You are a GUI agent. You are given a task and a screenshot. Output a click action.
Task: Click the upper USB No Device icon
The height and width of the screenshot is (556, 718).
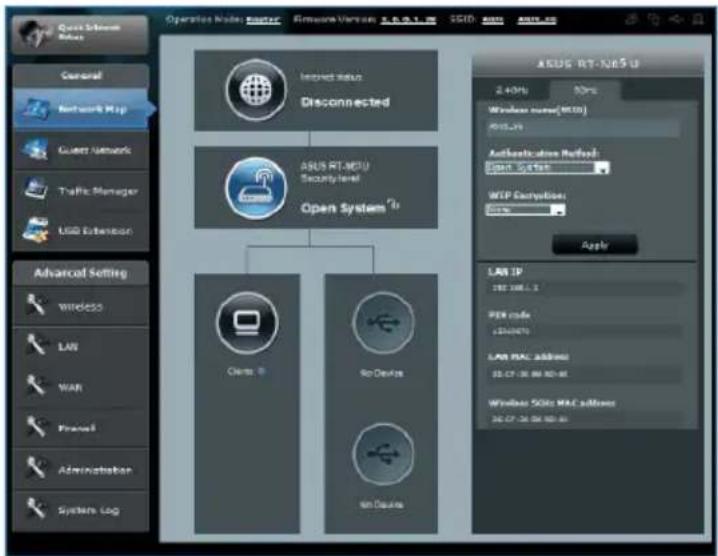click(x=383, y=323)
